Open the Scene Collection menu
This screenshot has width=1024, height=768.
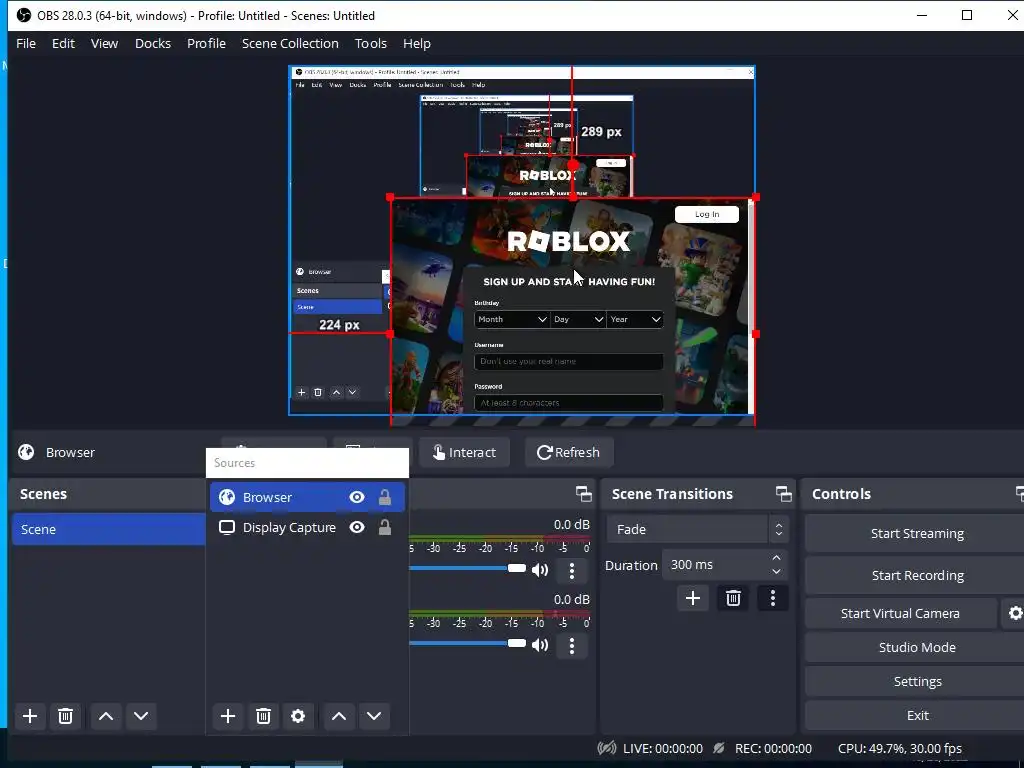click(291, 44)
